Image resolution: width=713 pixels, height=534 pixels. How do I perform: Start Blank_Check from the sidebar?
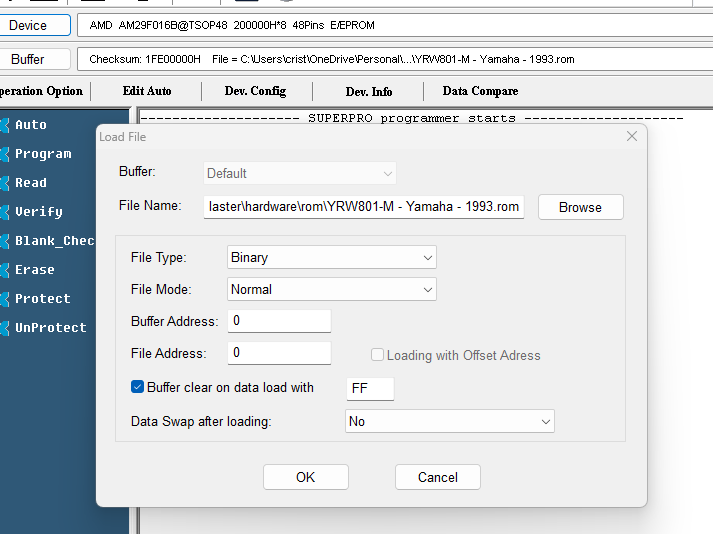click(54, 241)
